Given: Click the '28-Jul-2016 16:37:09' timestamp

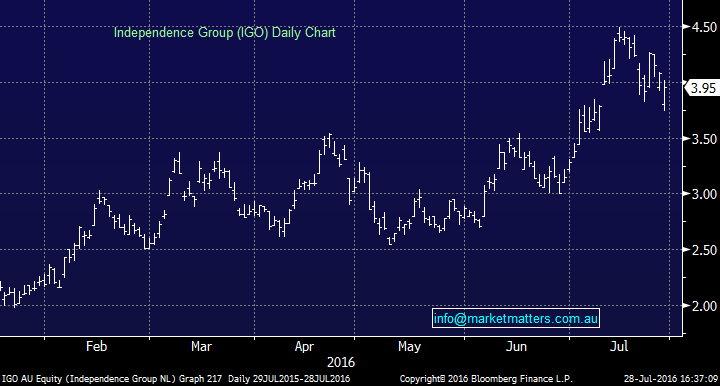Looking at the screenshot, I should click(x=670, y=379).
